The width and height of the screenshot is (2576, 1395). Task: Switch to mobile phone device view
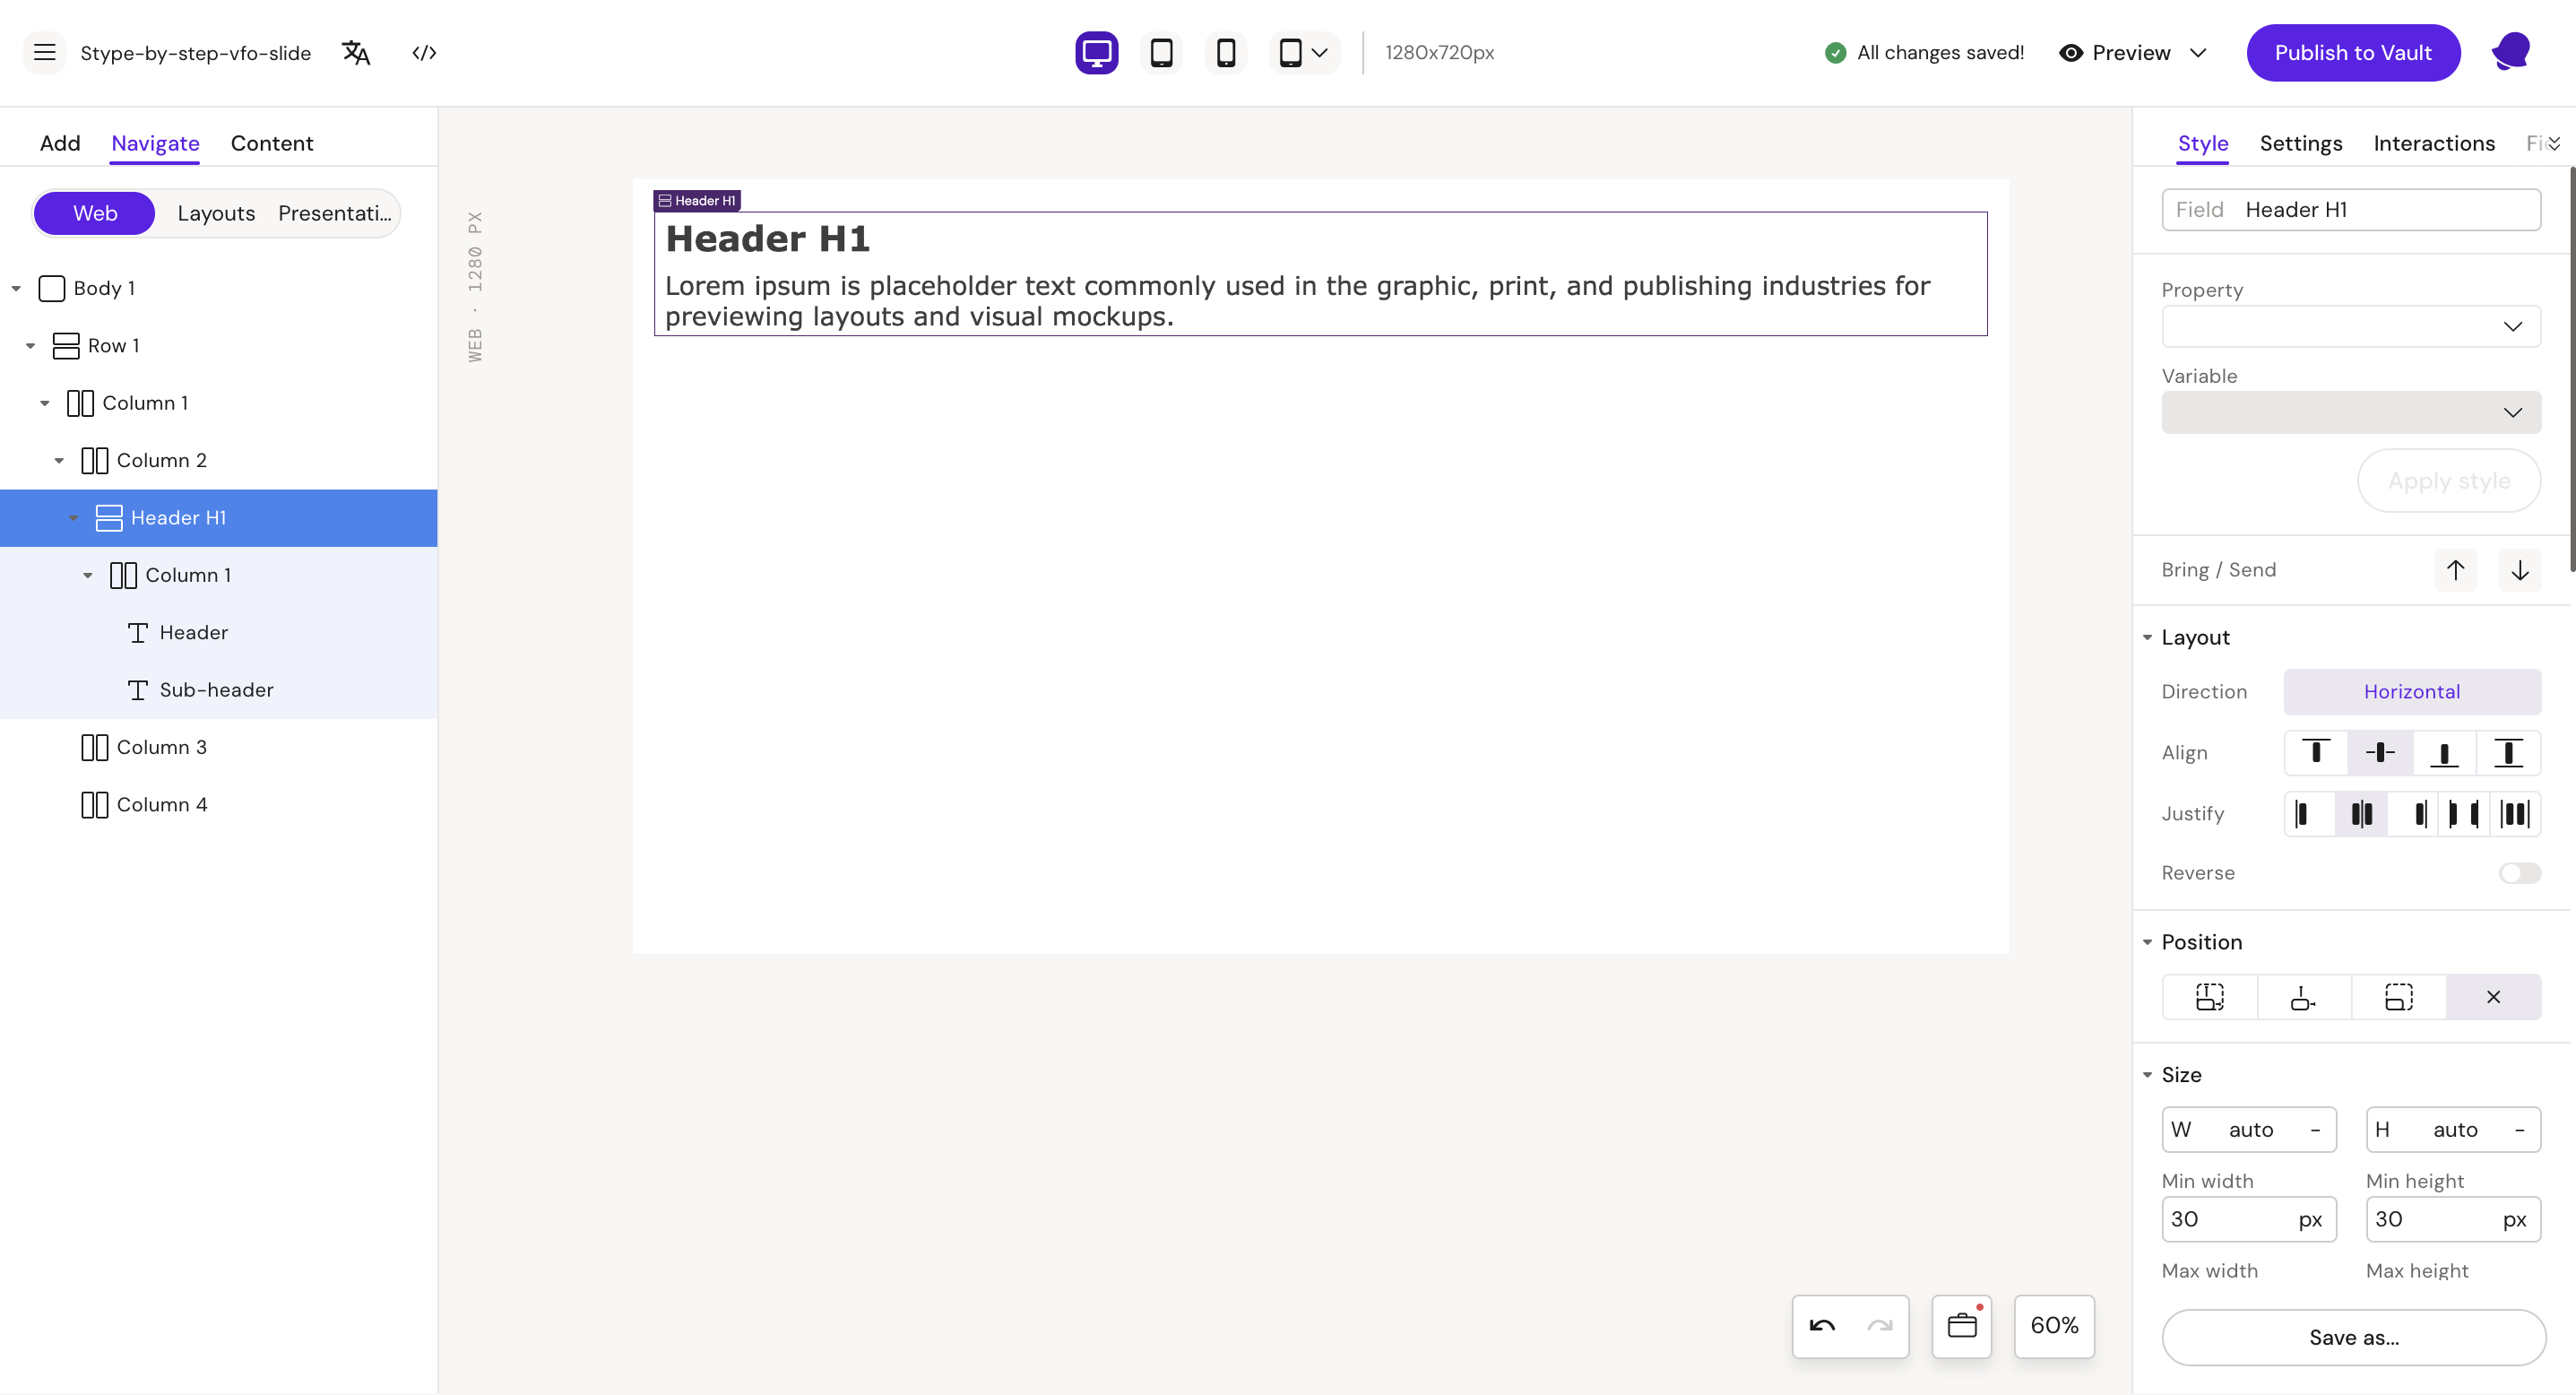point(1226,52)
